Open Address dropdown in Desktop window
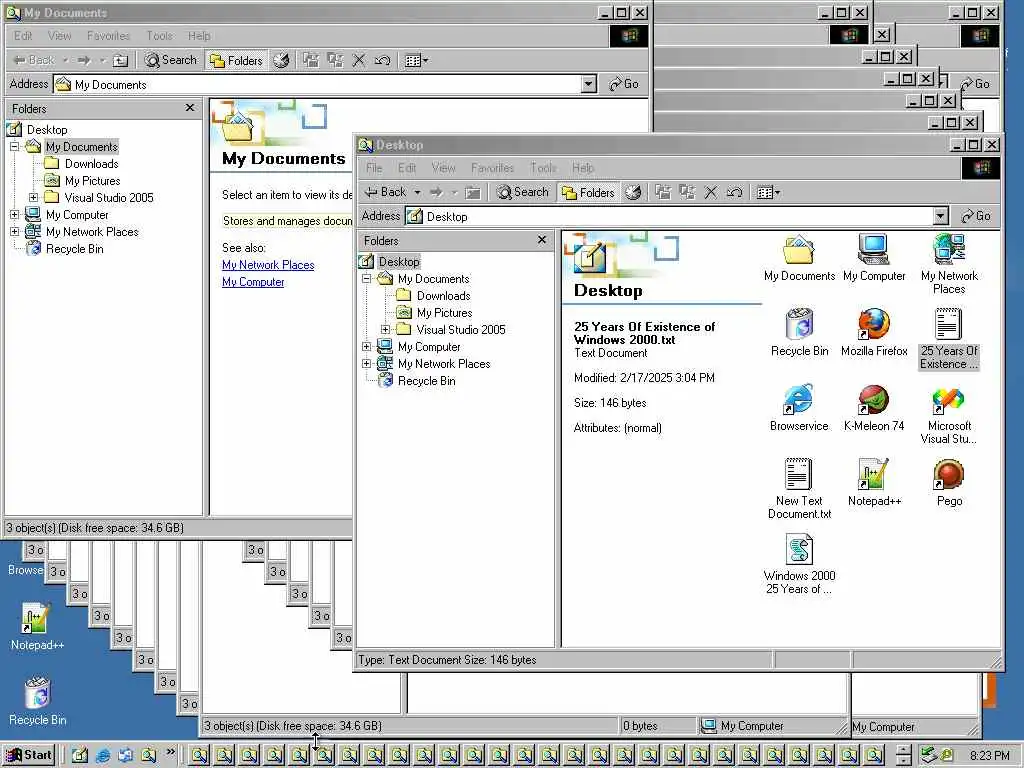 (x=940, y=216)
